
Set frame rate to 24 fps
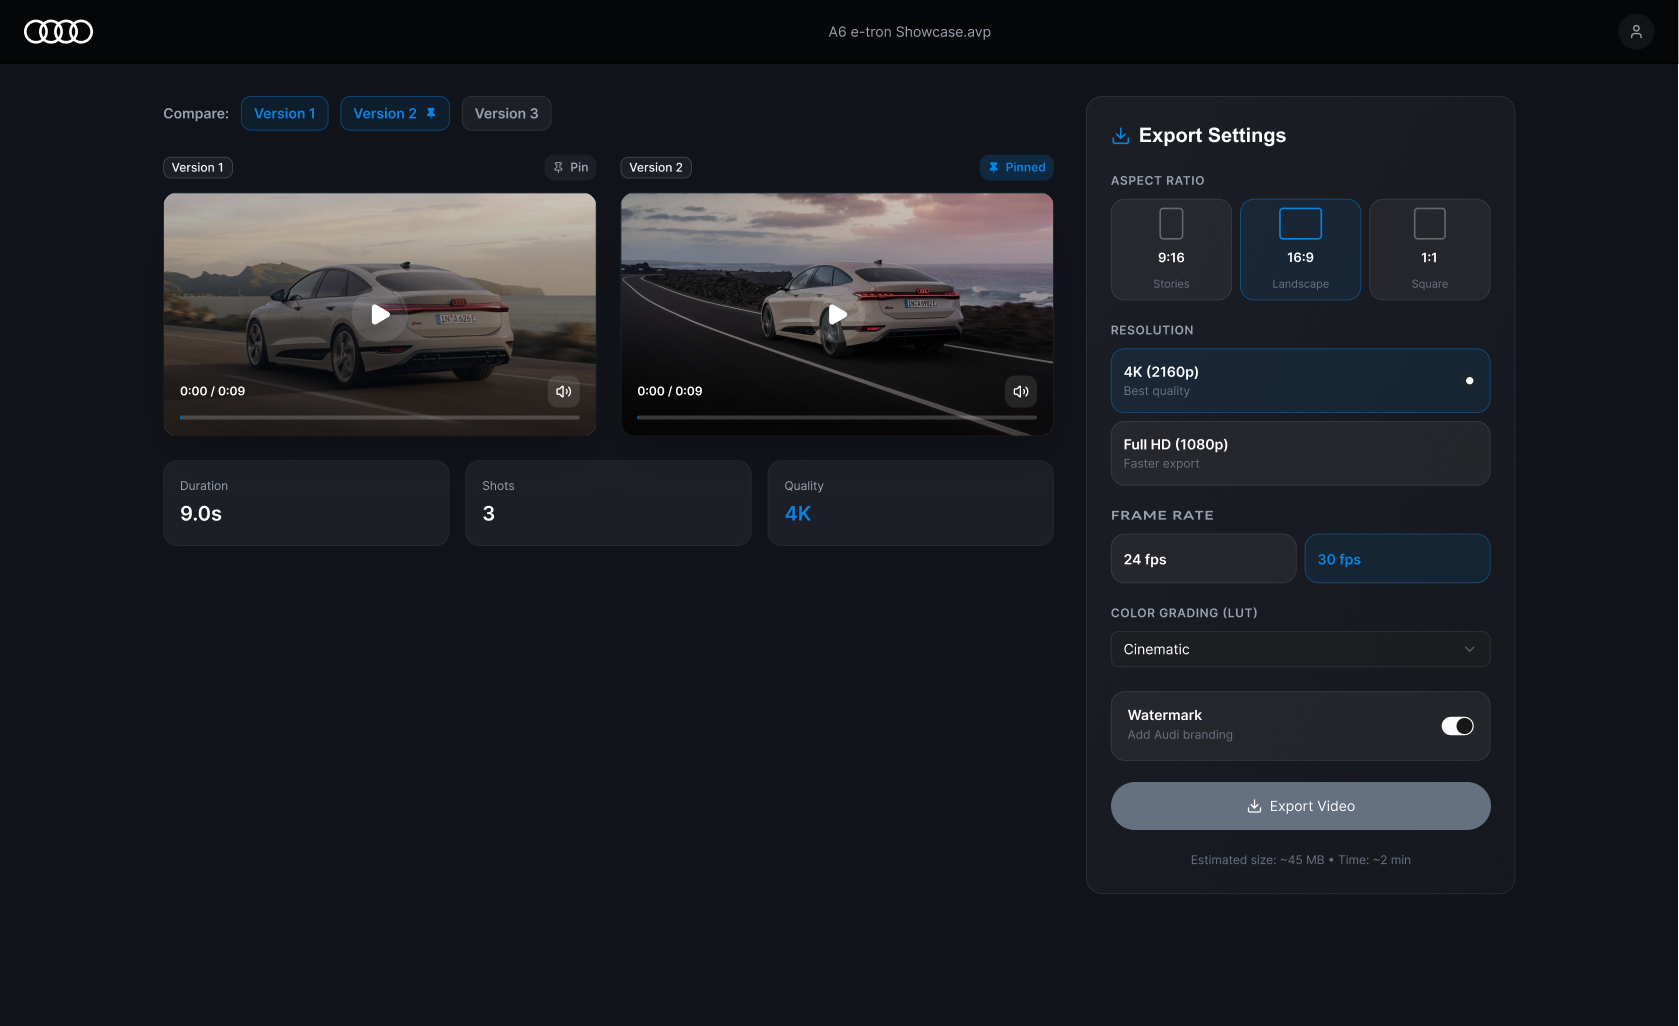pyautogui.click(x=1203, y=558)
